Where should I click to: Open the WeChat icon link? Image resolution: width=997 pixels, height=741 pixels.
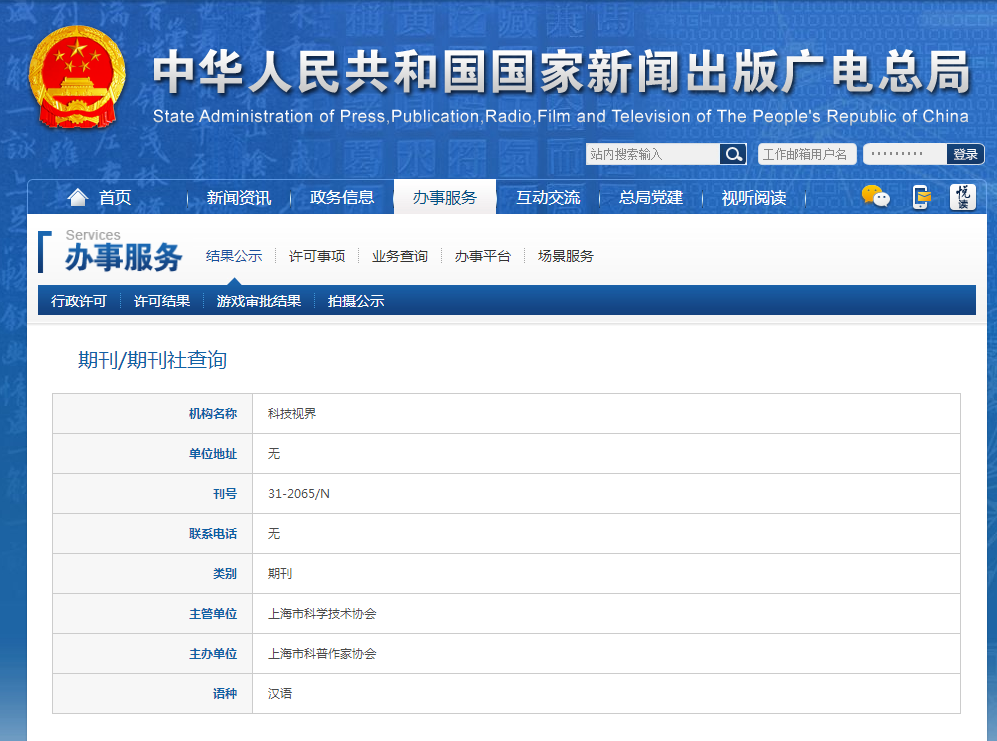[x=876, y=197]
